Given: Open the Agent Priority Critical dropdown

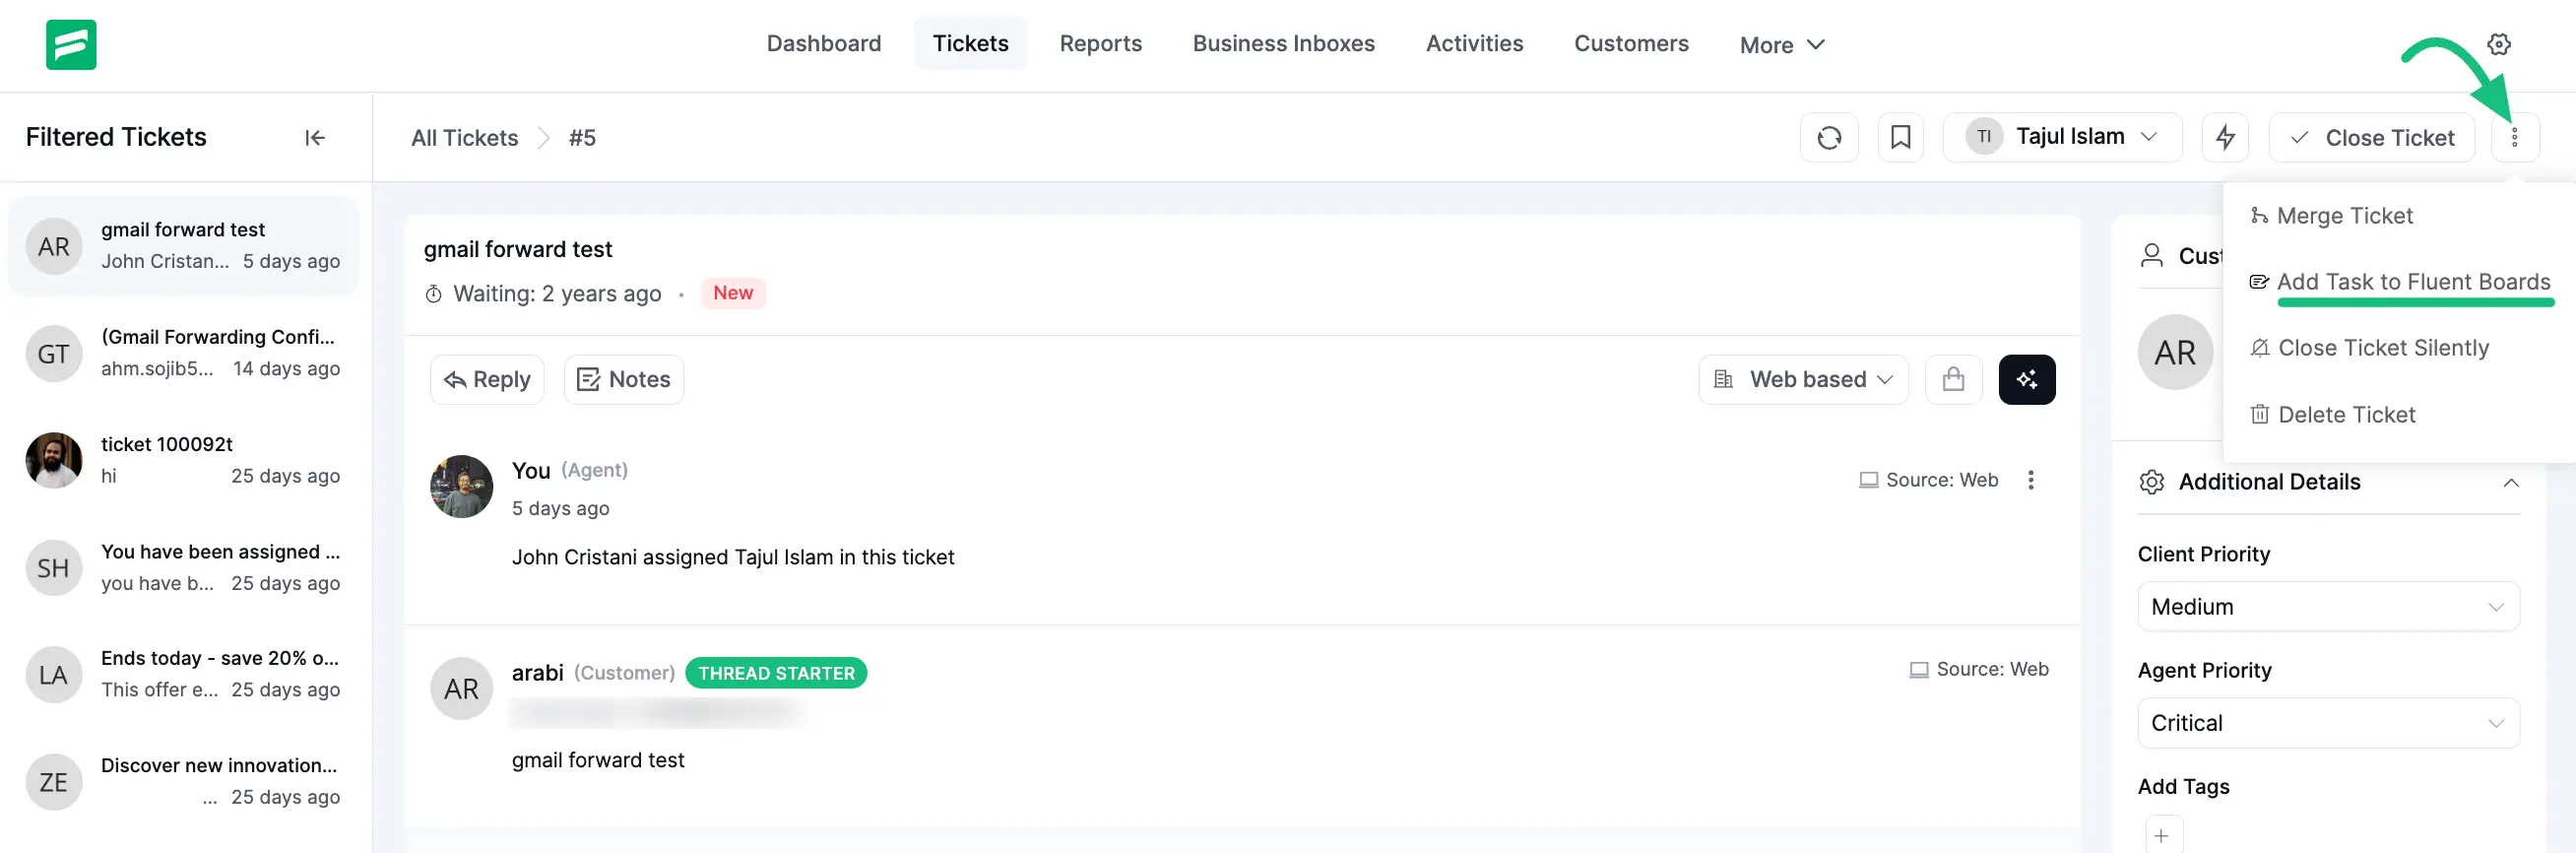Looking at the screenshot, I should click(x=2327, y=723).
